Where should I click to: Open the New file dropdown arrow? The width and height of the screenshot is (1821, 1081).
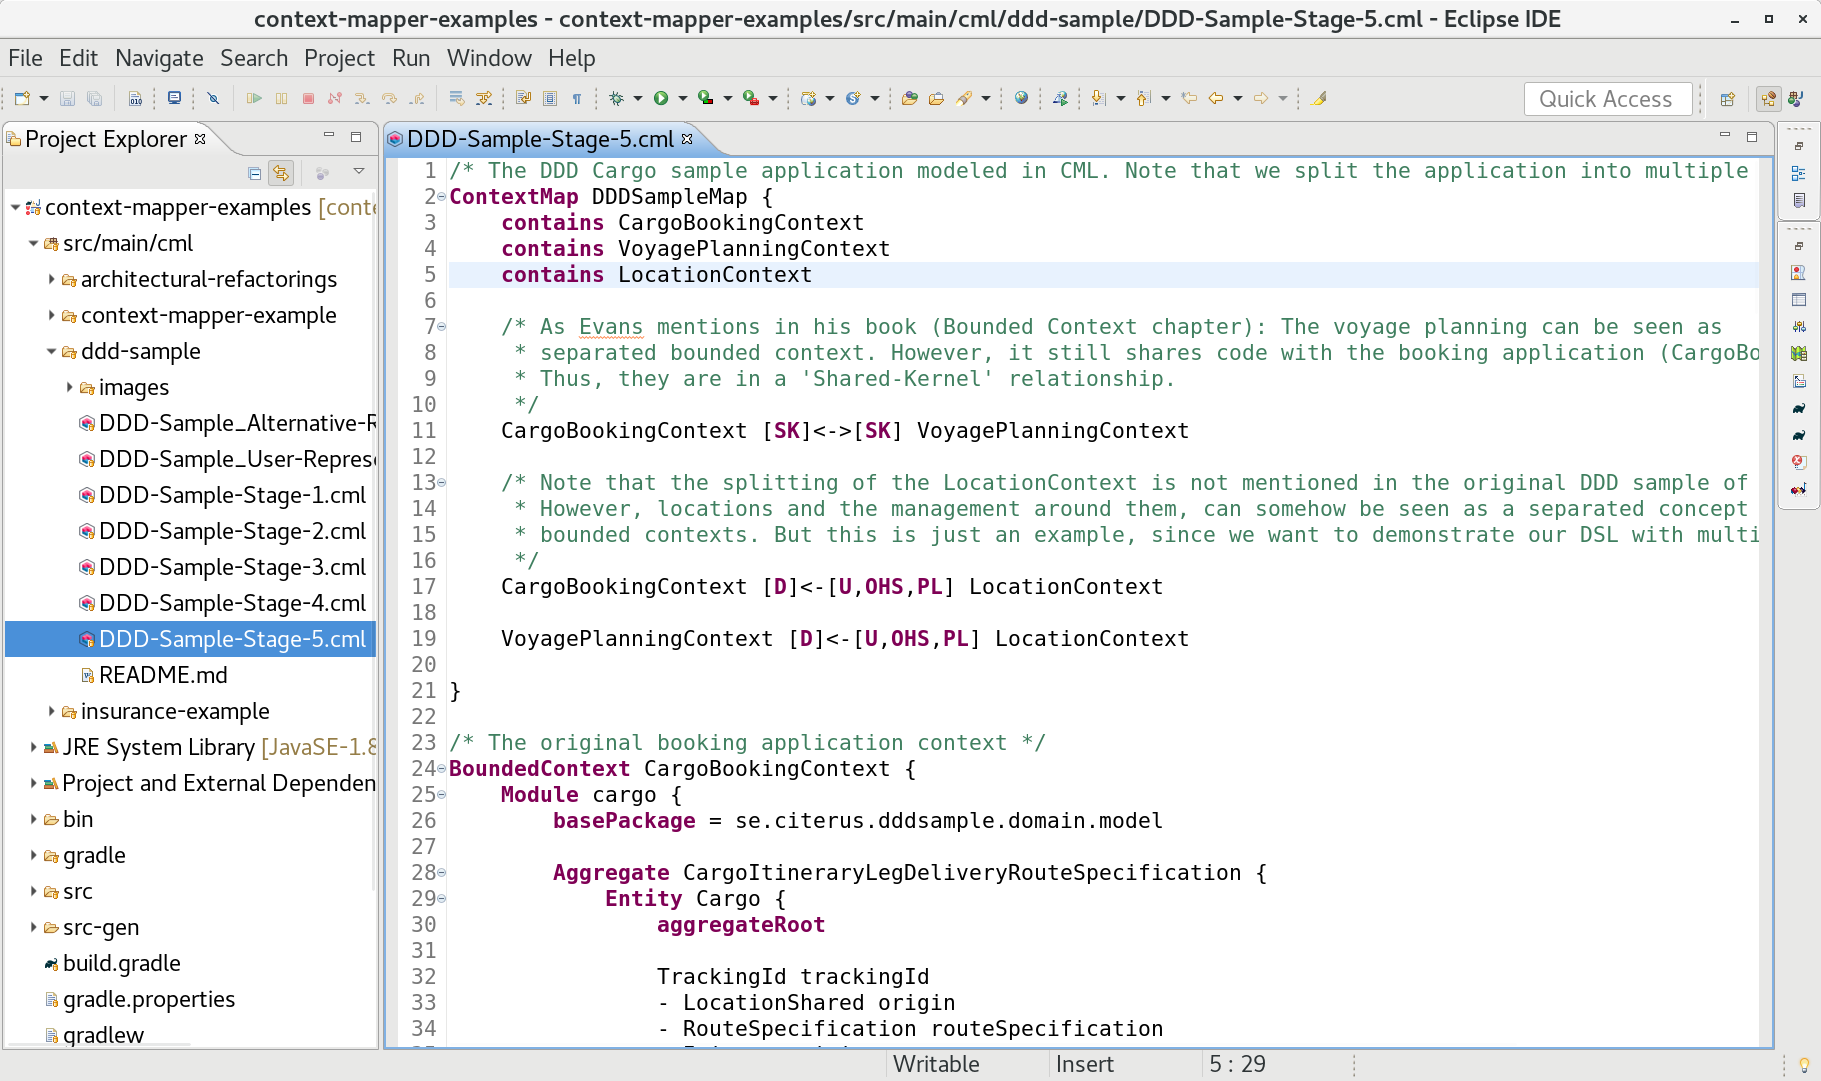pos(43,98)
